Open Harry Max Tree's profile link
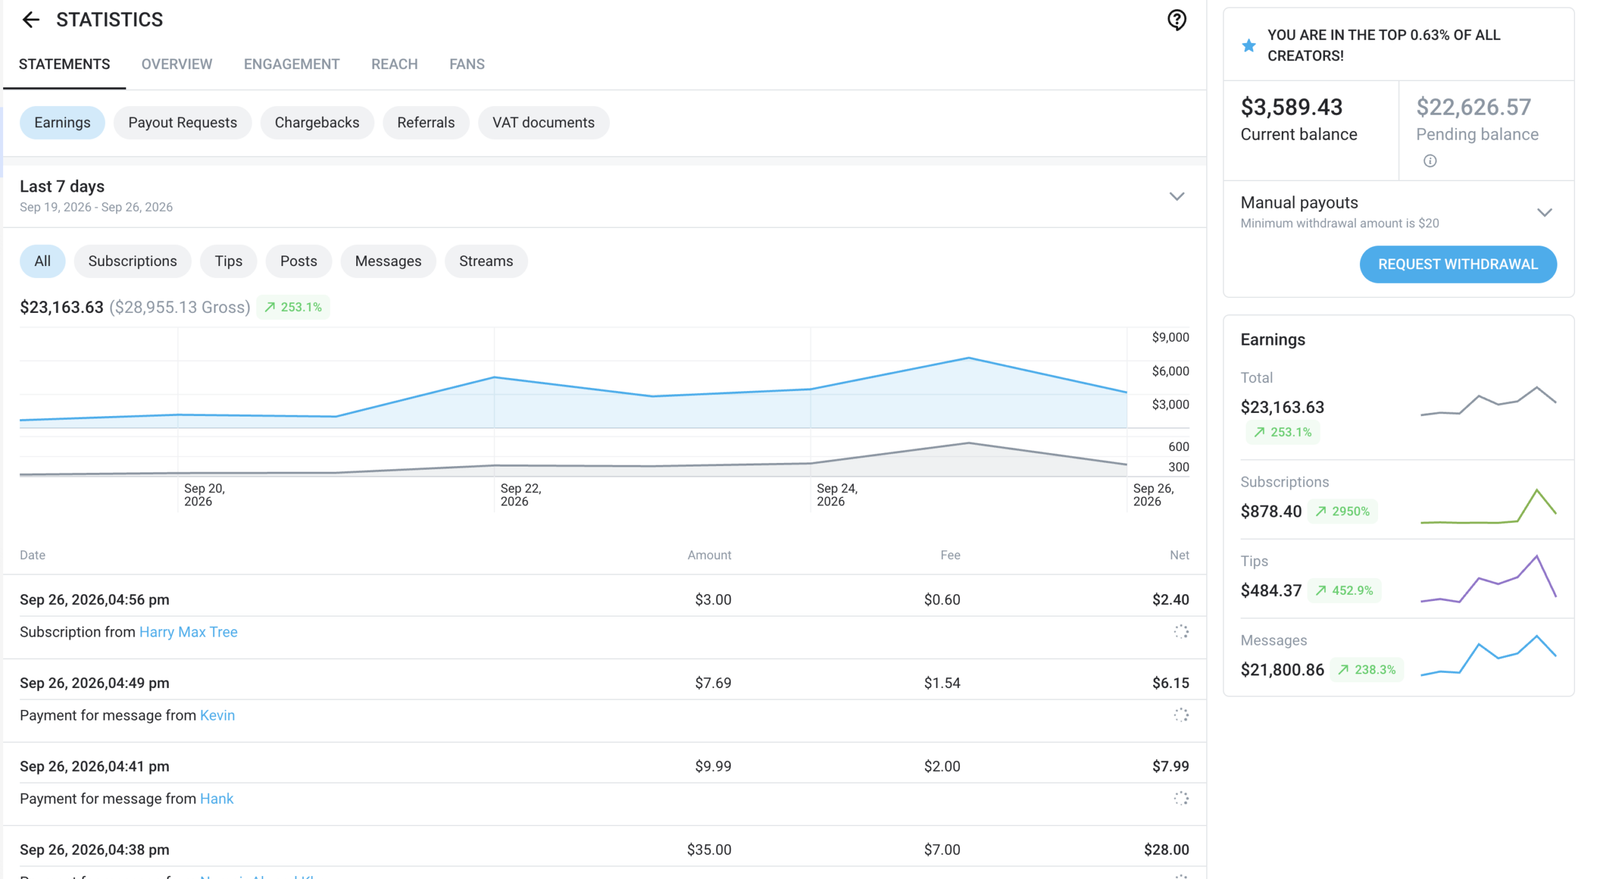This screenshot has height=879, width=1600. (188, 632)
